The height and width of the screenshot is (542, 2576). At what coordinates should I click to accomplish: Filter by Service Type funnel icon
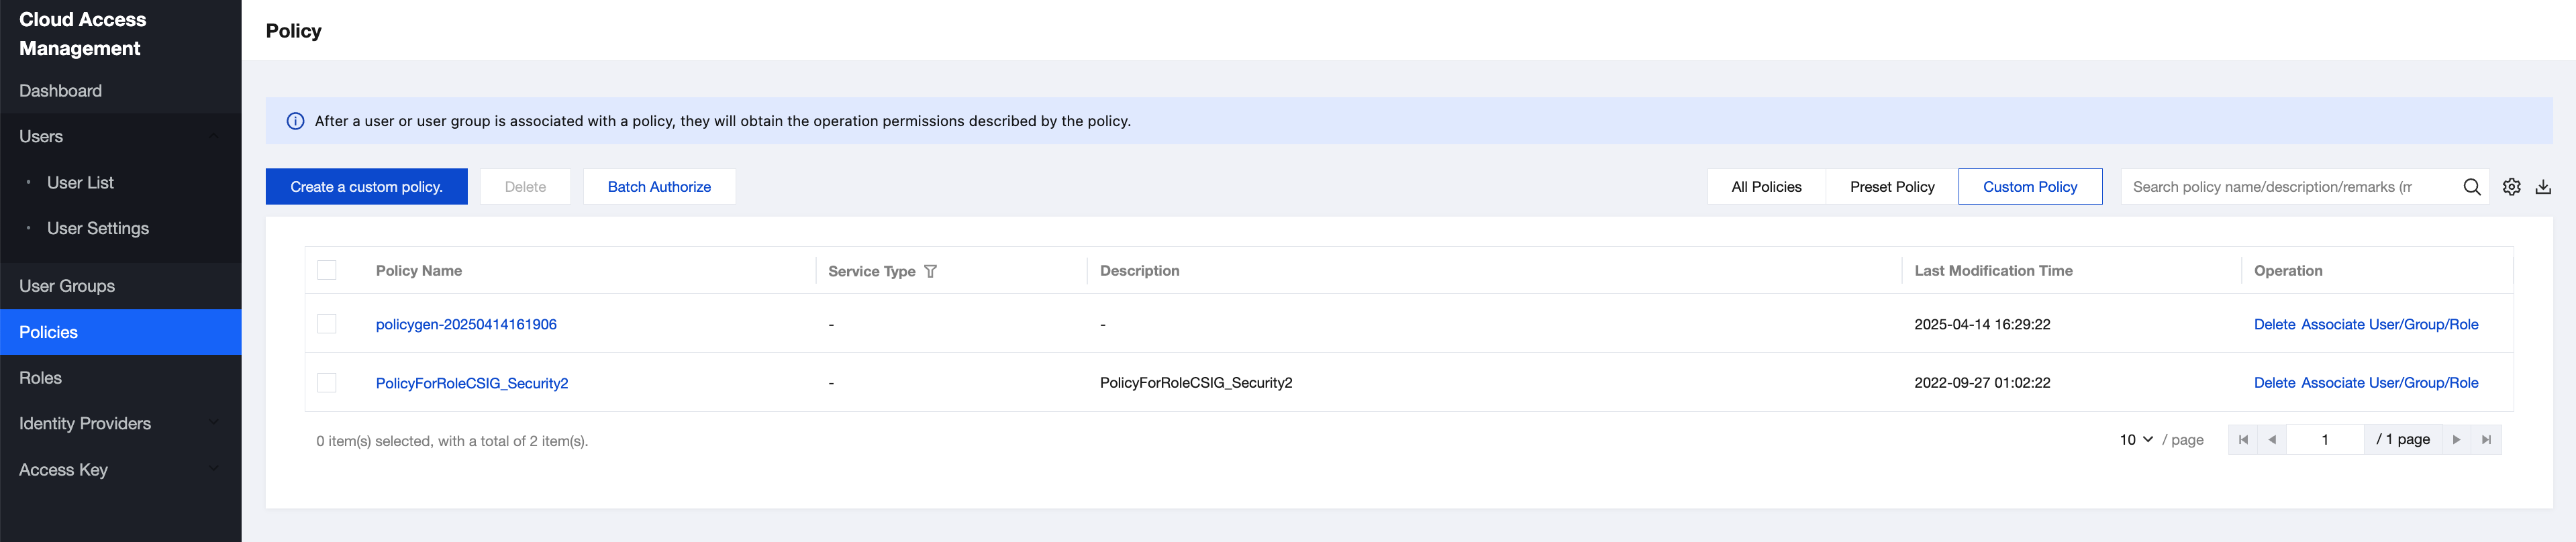(x=930, y=271)
